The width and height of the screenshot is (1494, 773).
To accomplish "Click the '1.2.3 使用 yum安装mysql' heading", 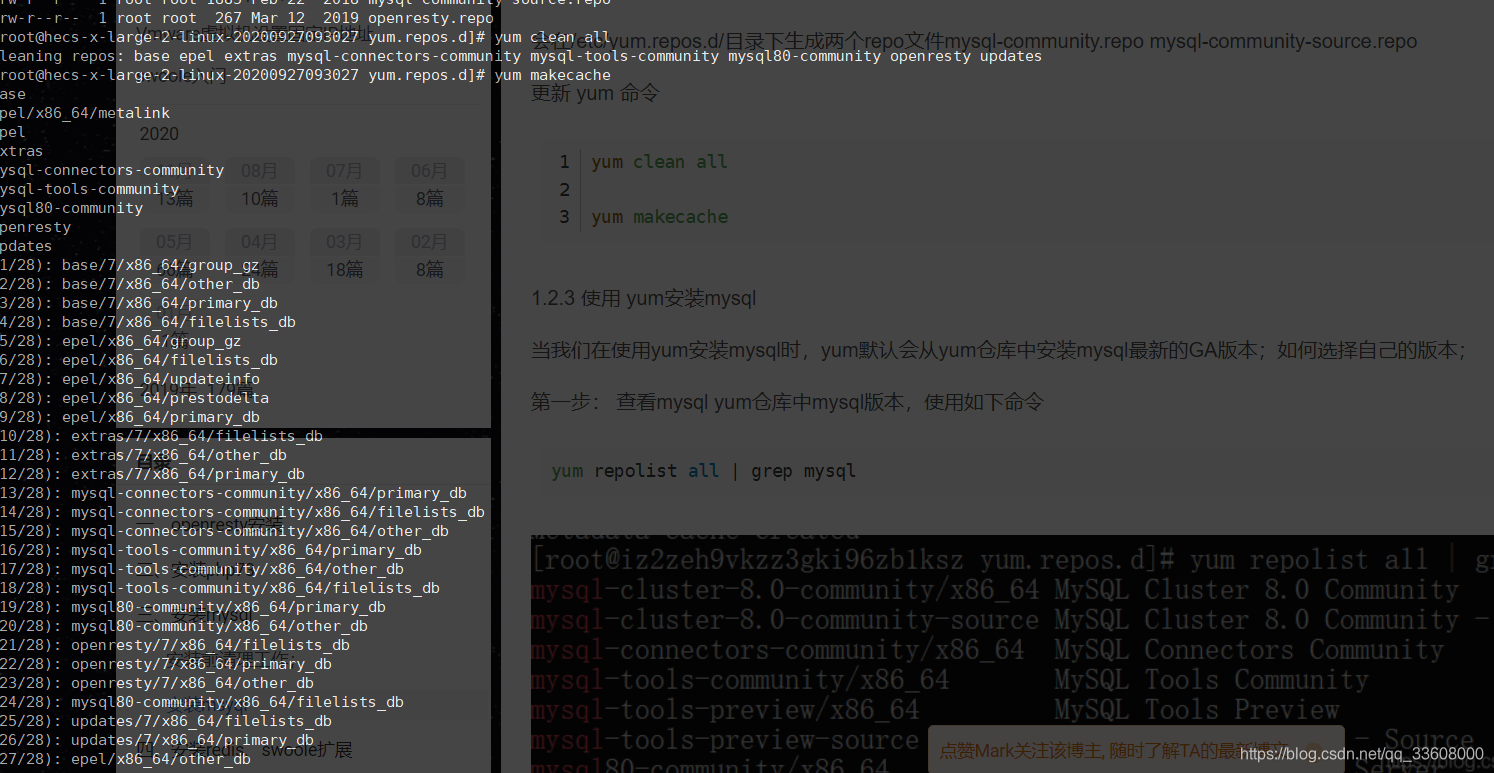I will (x=643, y=298).
